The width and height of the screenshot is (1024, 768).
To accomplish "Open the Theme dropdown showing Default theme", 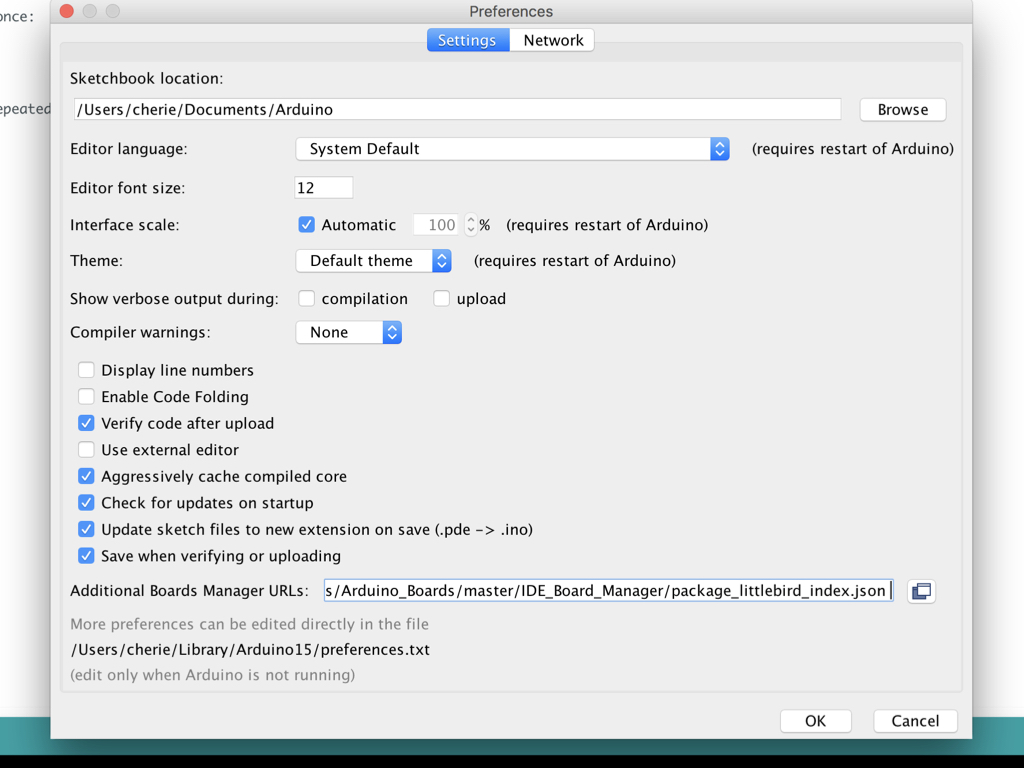I will (374, 261).
